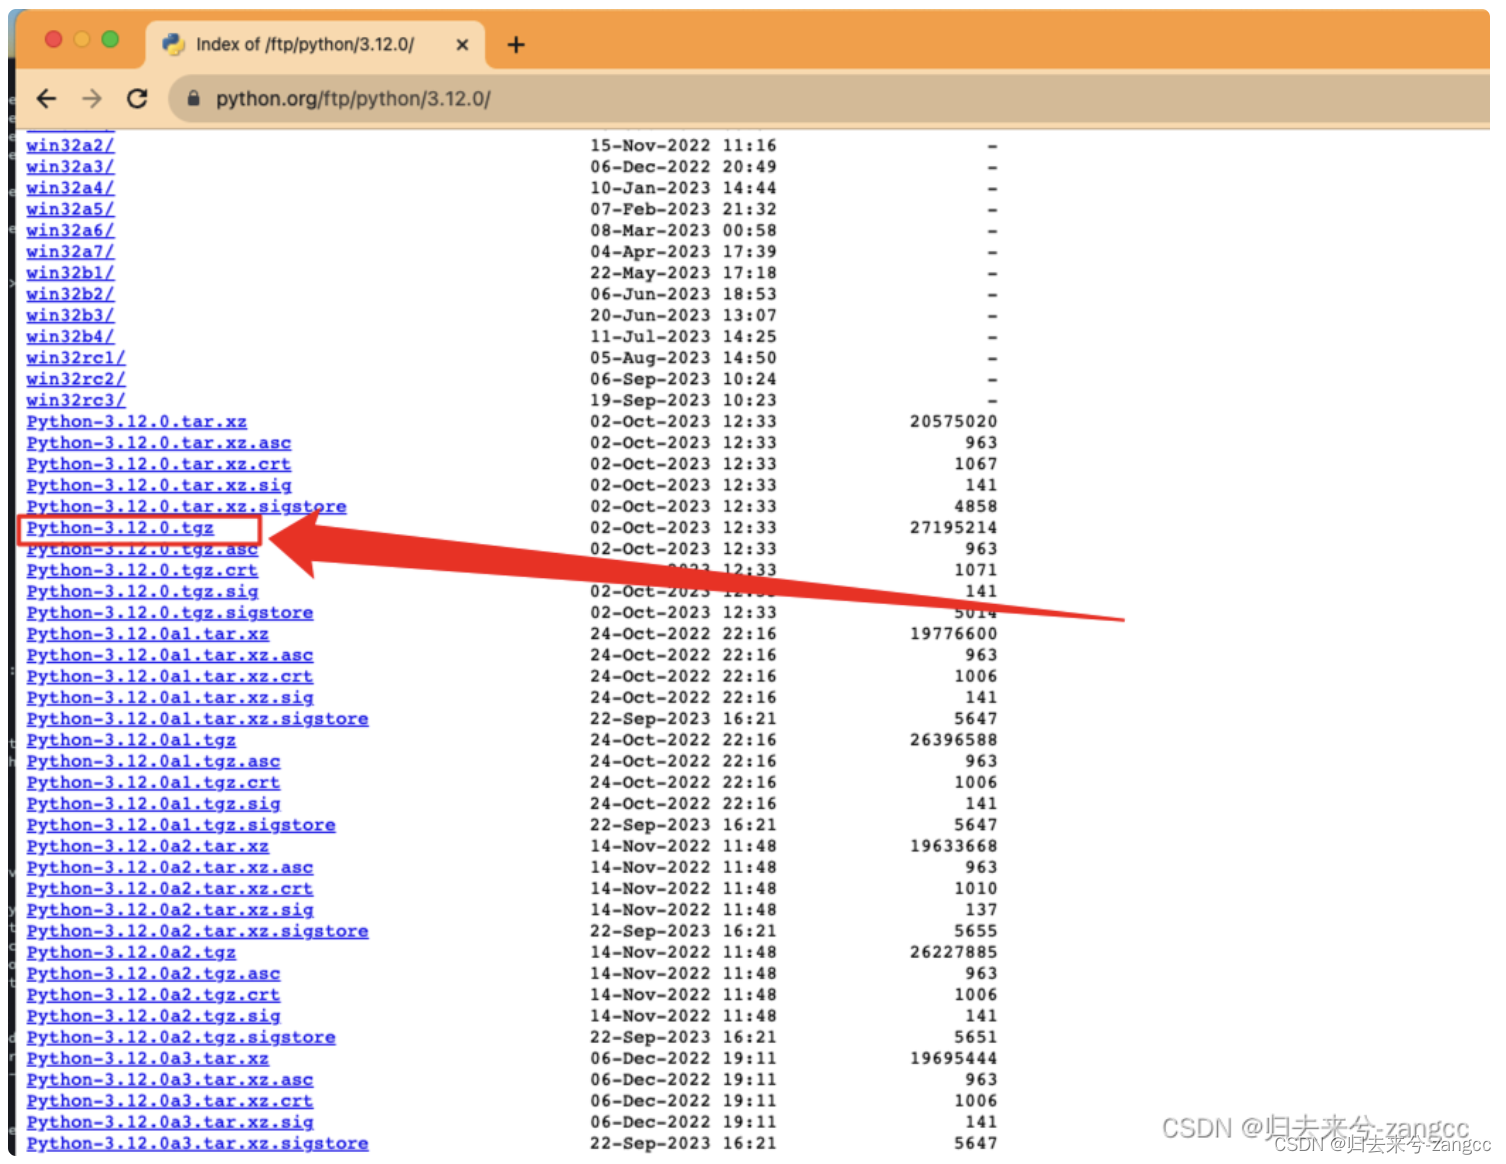1506x1164 pixels.
Task: View site info via the lock icon
Action: point(194,98)
